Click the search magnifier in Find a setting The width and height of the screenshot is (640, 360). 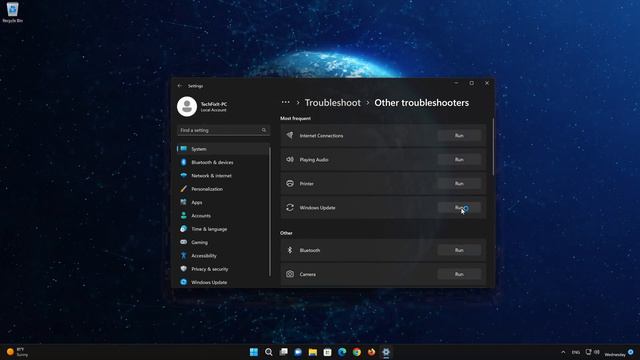pos(264,130)
